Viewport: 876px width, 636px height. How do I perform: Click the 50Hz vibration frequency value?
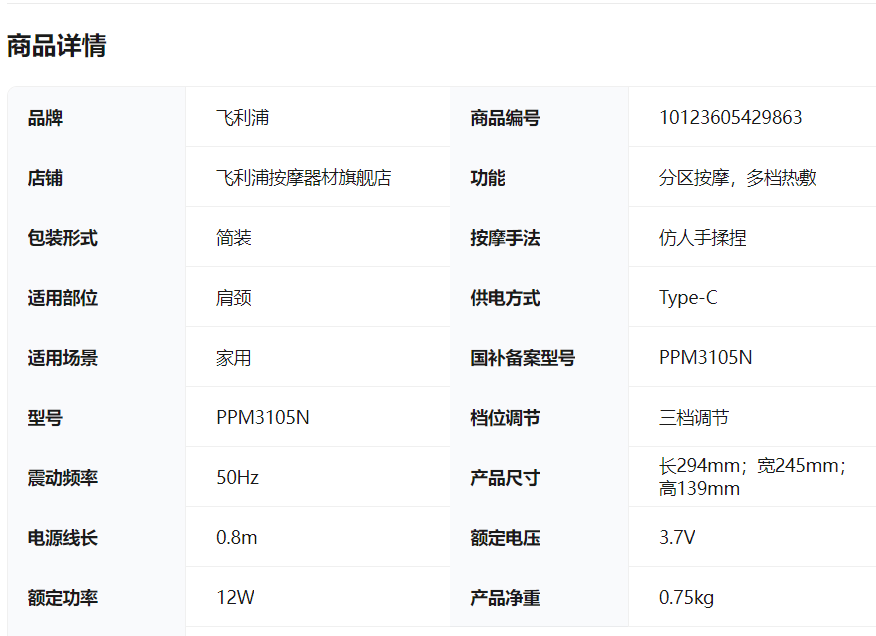pyautogui.click(x=237, y=478)
